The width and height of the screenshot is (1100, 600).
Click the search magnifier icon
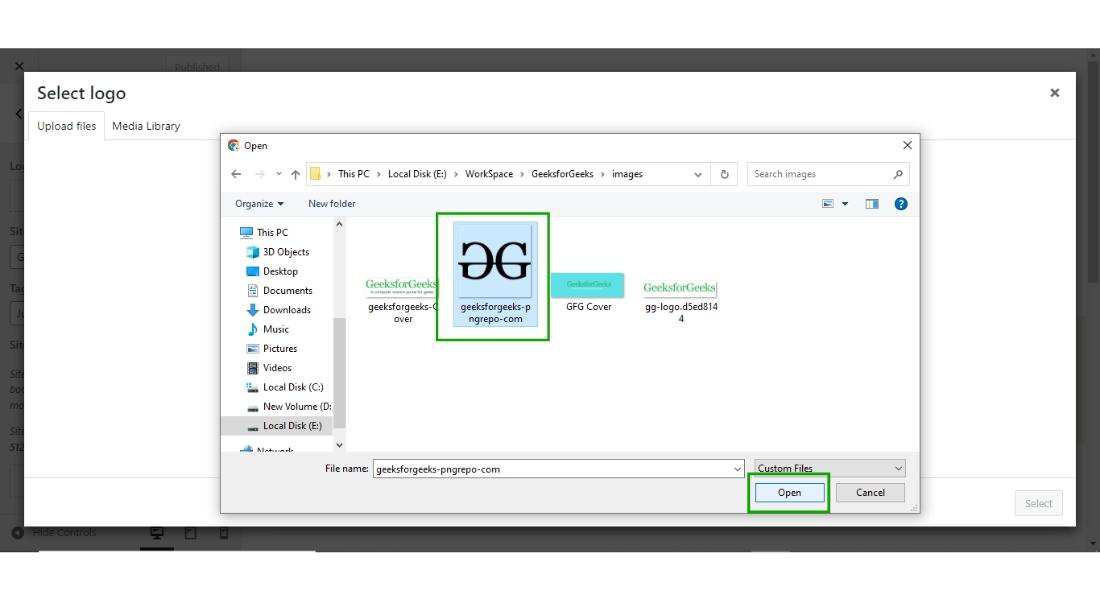(898, 174)
